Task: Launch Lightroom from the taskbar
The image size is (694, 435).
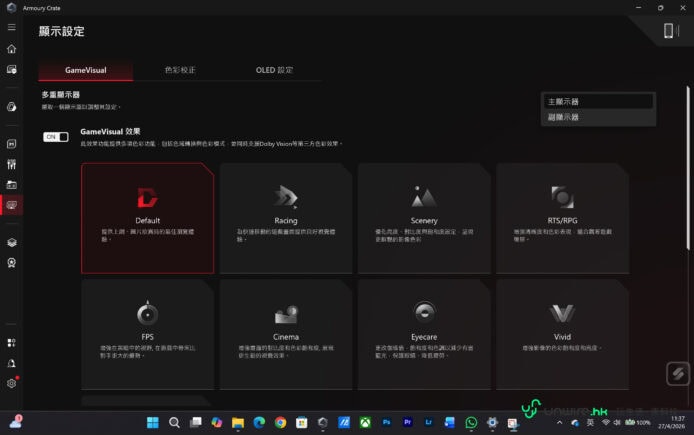Action: (428, 423)
